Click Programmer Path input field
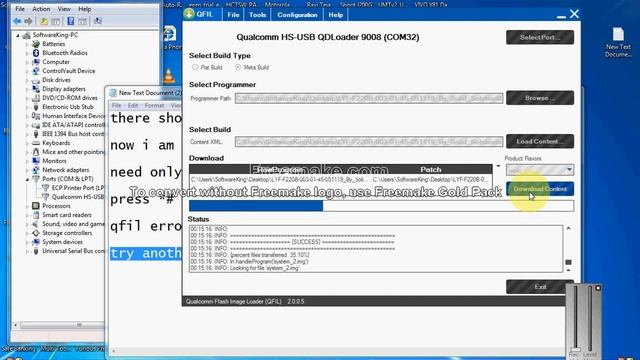Image resolution: width=640 pixels, height=360 pixels. click(369, 98)
